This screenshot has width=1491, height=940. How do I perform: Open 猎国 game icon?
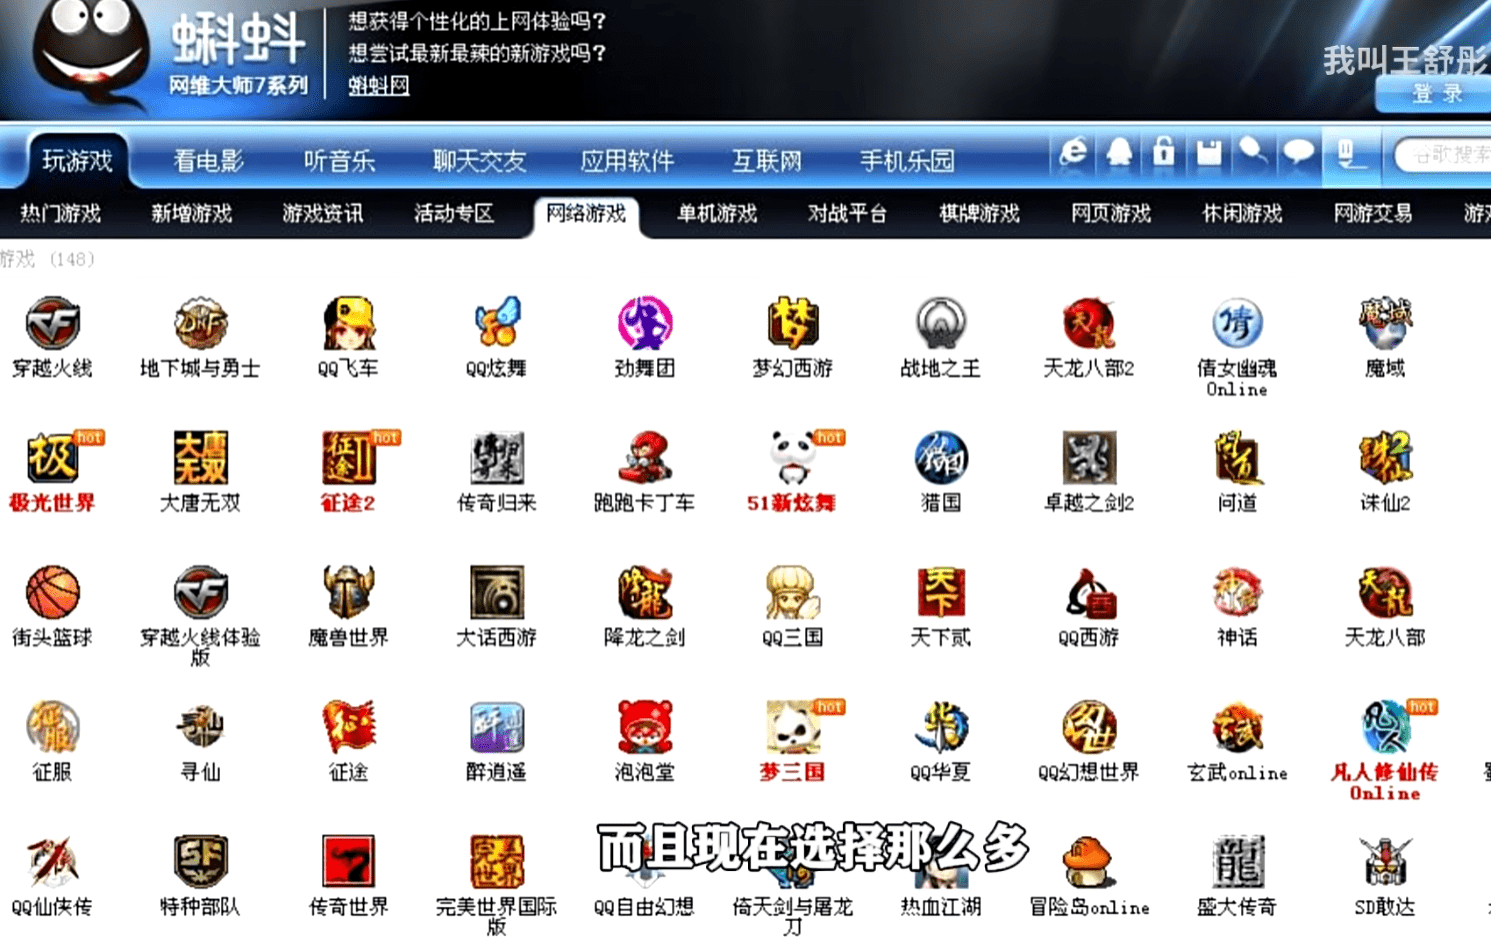[940, 458]
